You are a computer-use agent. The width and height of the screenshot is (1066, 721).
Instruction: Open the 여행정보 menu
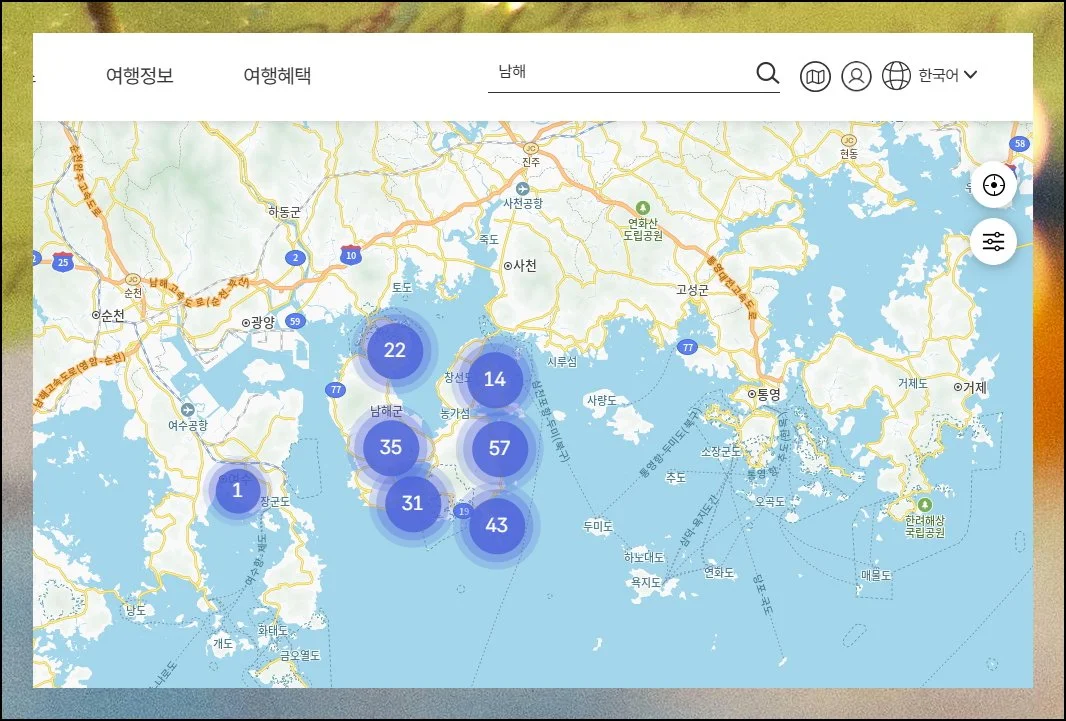coord(140,76)
